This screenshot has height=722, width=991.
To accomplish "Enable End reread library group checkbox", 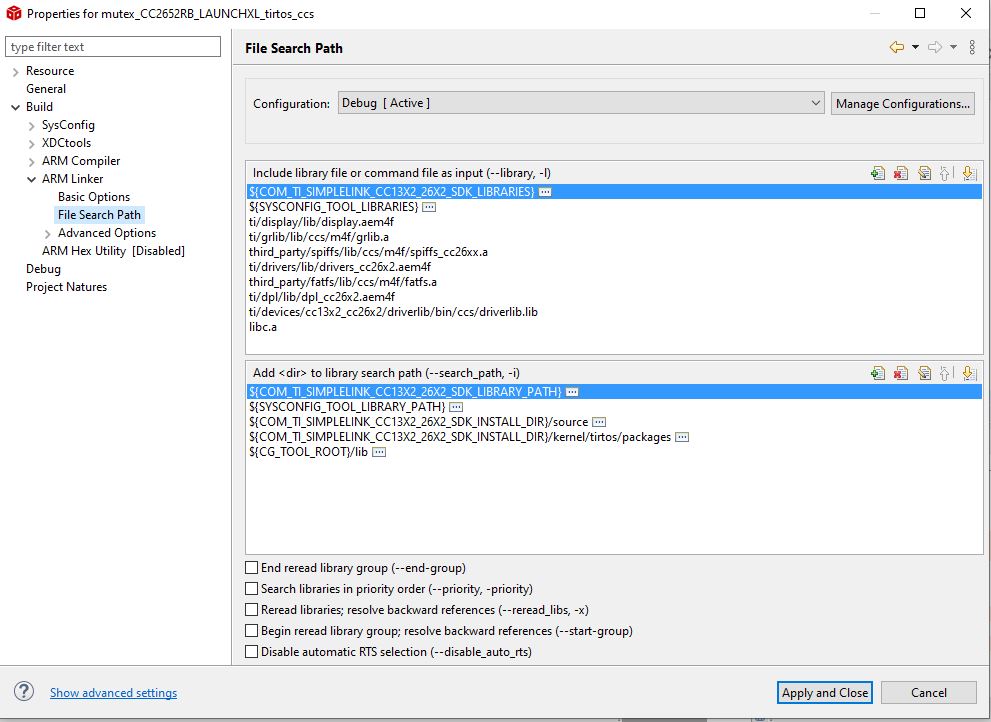I will (252, 568).
